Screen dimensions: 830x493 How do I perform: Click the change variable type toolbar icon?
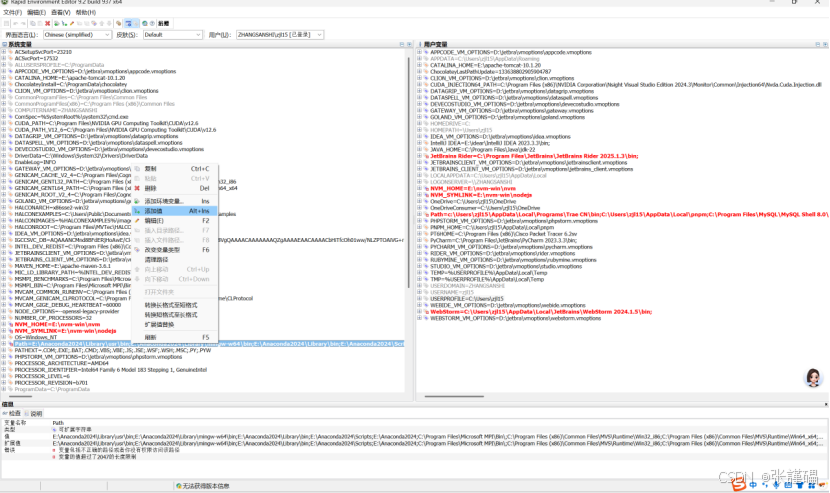[94, 23]
